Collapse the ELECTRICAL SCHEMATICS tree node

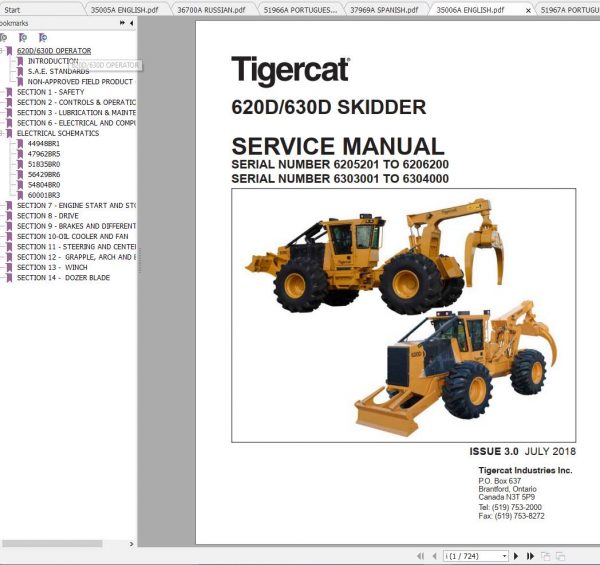click(1, 134)
